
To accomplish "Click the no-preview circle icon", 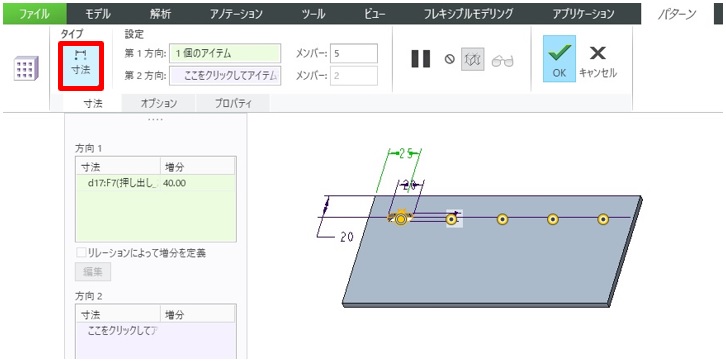I will click(450, 60).
